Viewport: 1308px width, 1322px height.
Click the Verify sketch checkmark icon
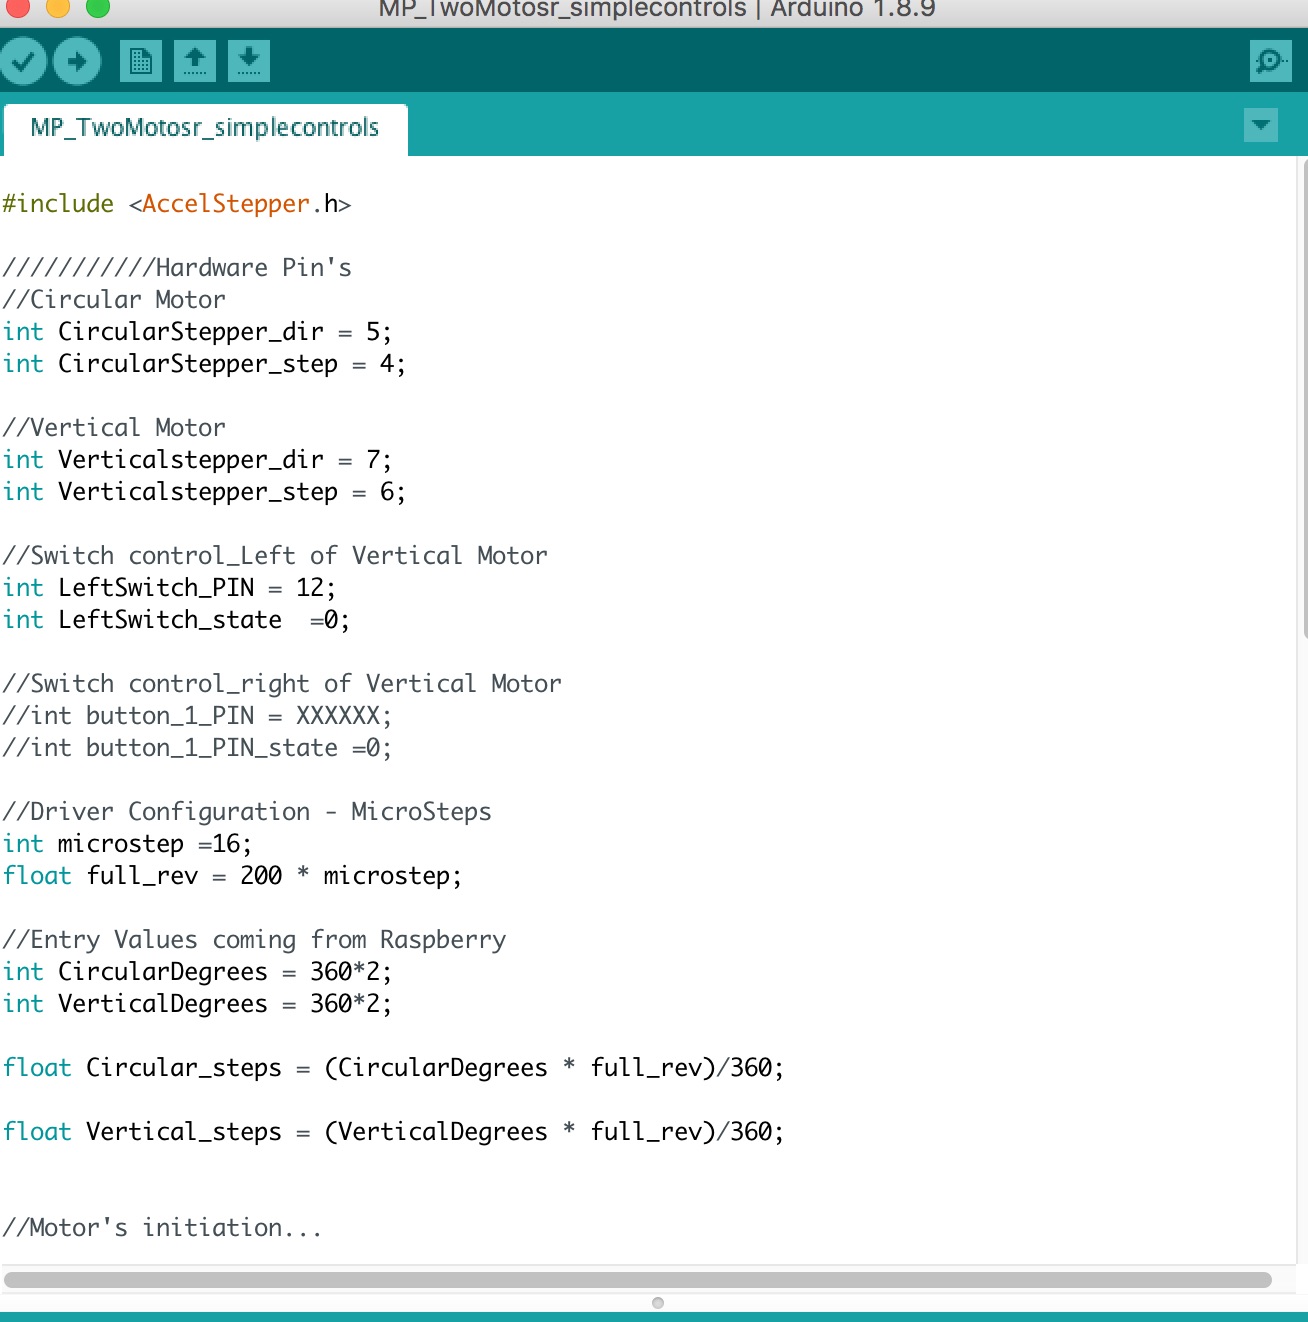tap(24, 62)
